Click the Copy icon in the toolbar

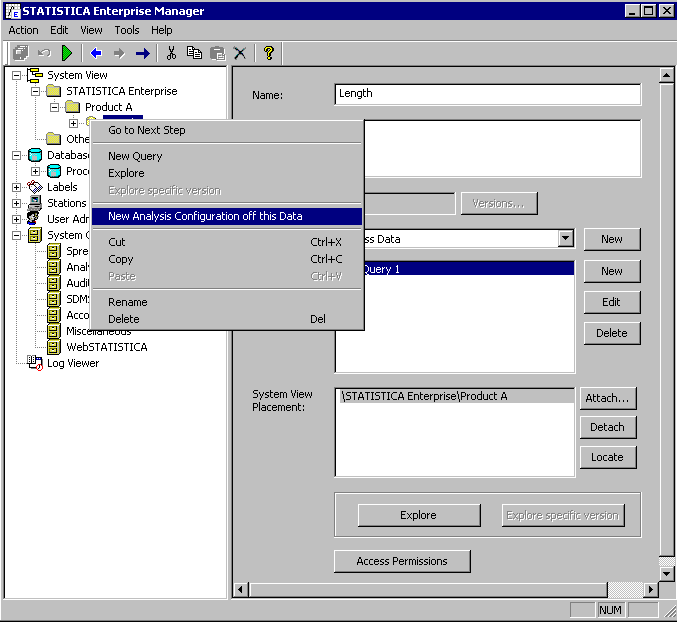click(x=194, y=53)
